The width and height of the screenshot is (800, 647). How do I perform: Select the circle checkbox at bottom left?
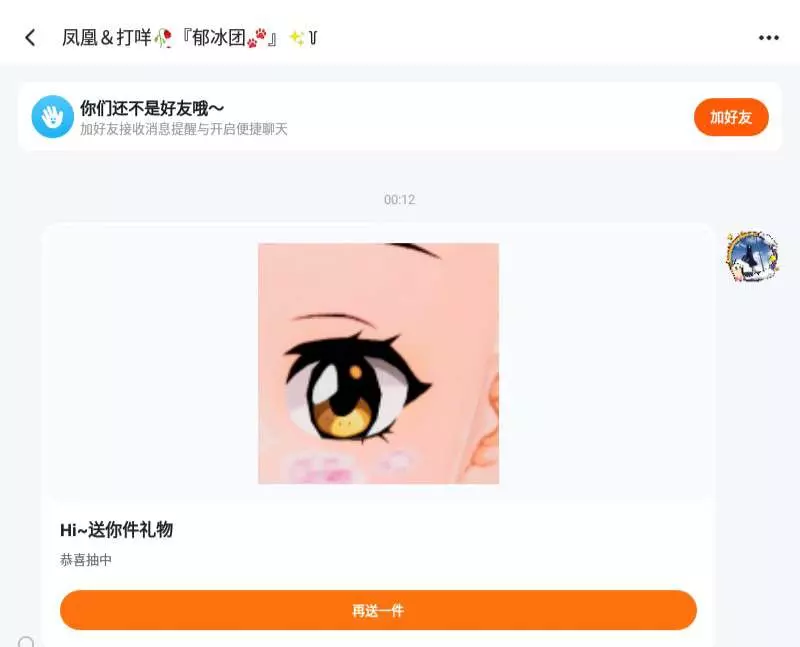tap(26, 642)
